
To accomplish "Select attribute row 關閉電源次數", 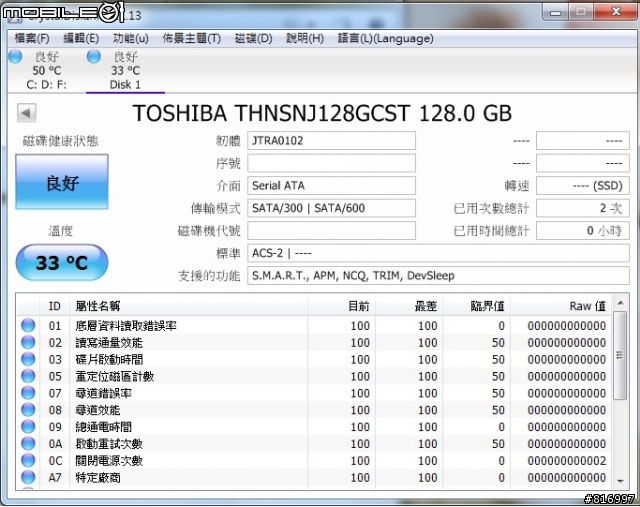I will (x=314, y=460).
